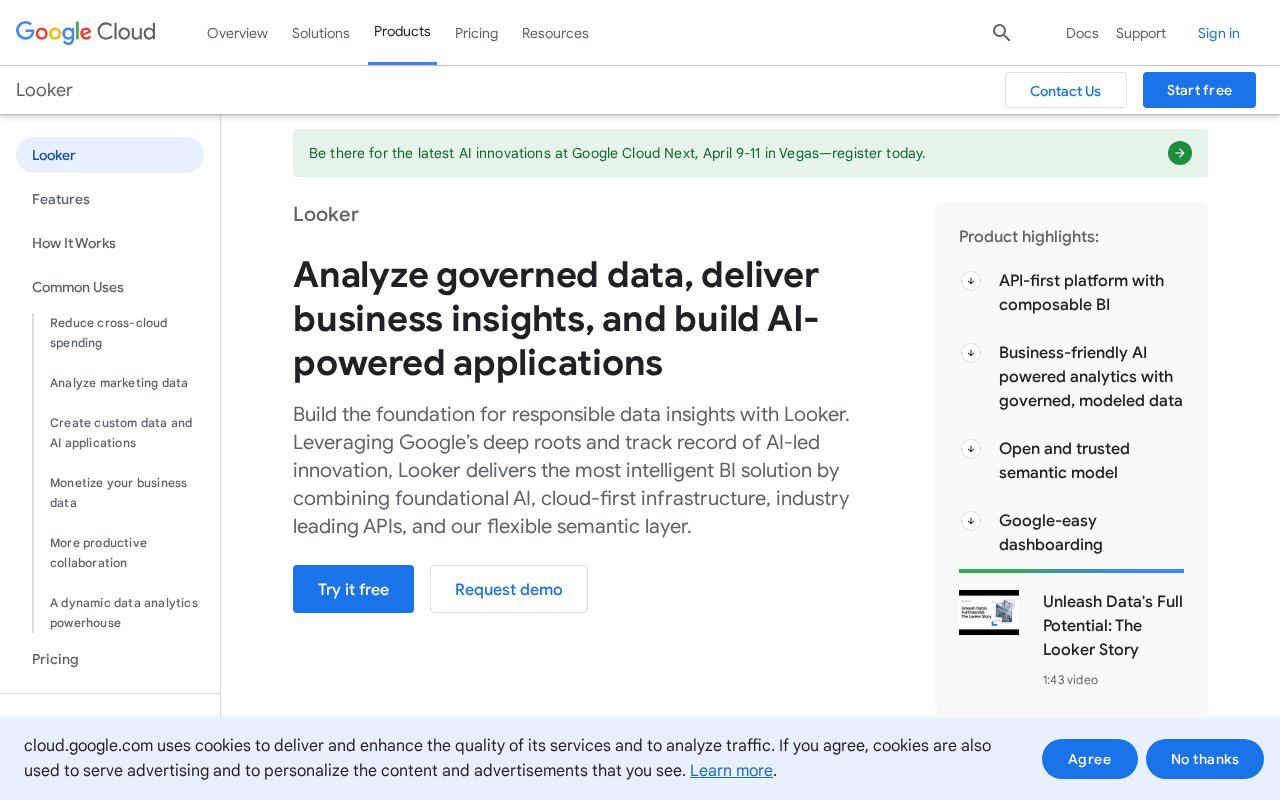
Task: Go to Reduce cross-cloud spending
Action: coord(109,333)
